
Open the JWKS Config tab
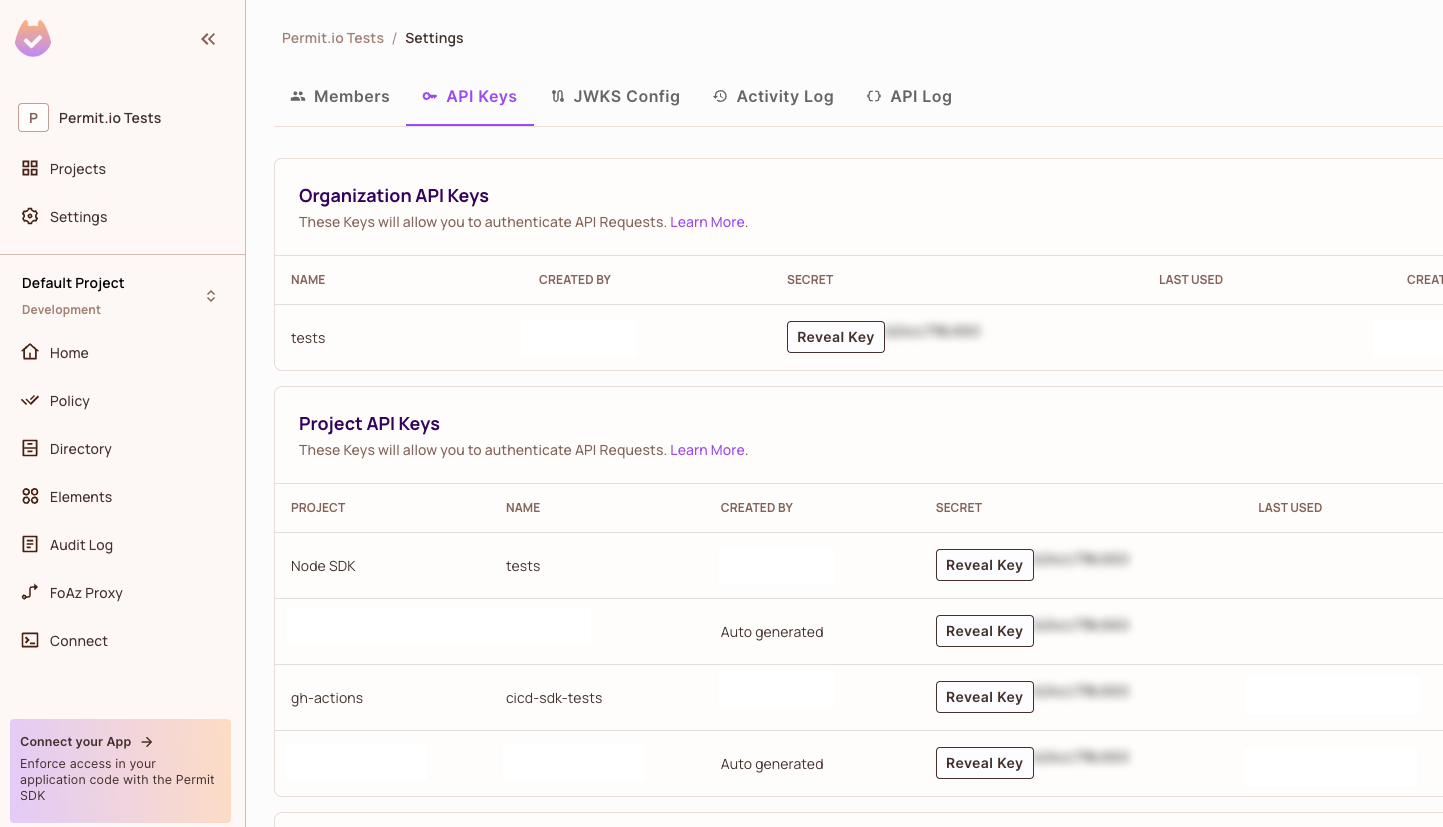(x=616, y=96)
